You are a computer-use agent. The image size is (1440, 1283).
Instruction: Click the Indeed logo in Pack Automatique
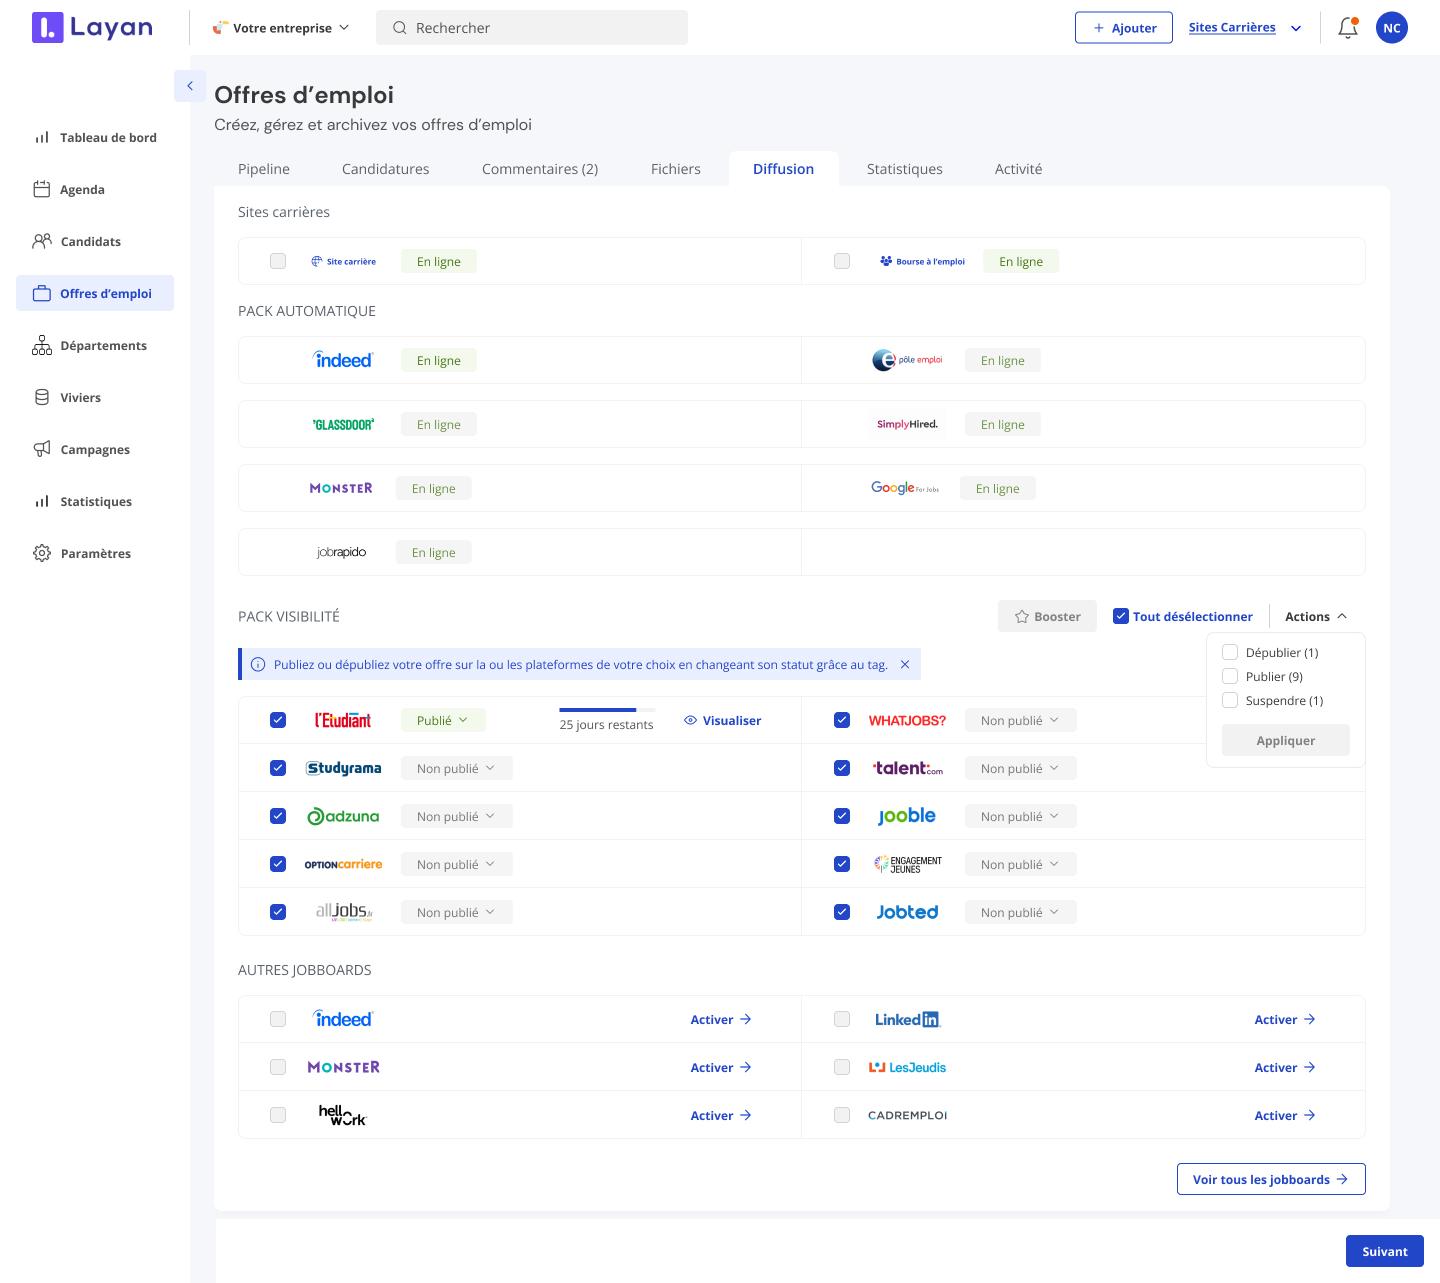coord(342,360)
